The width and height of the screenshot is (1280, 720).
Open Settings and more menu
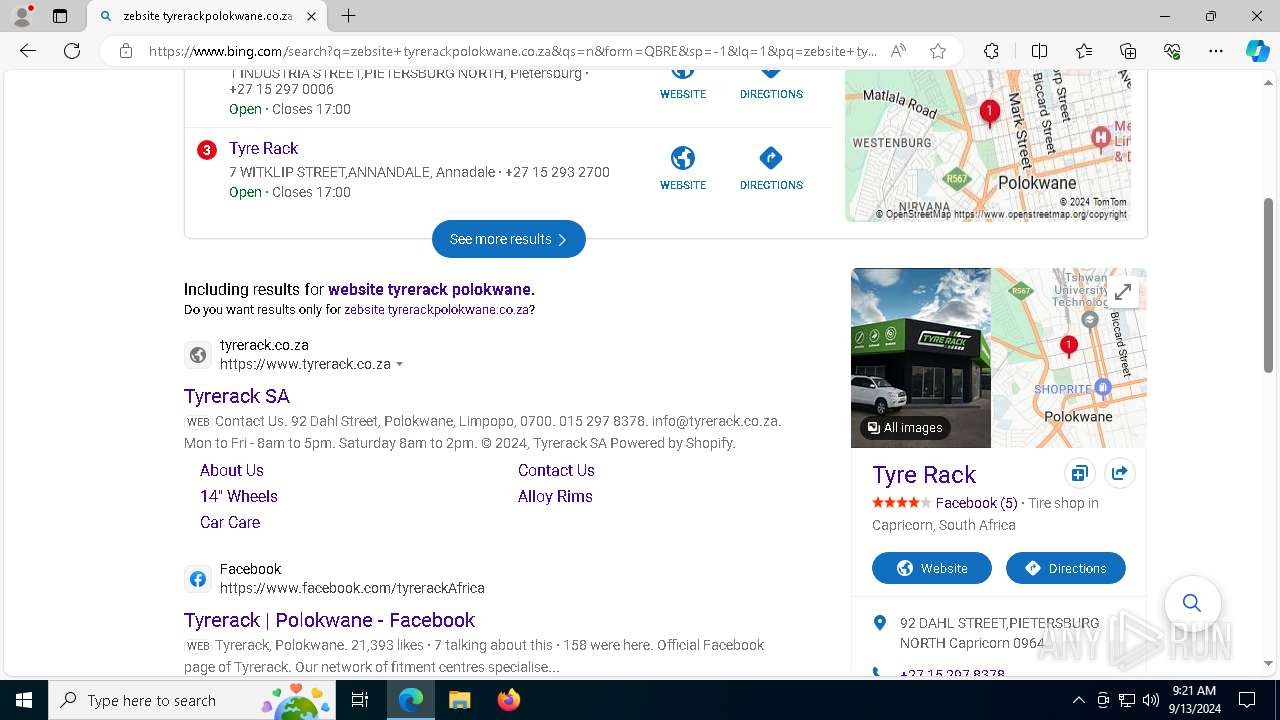pos(1216,51)
